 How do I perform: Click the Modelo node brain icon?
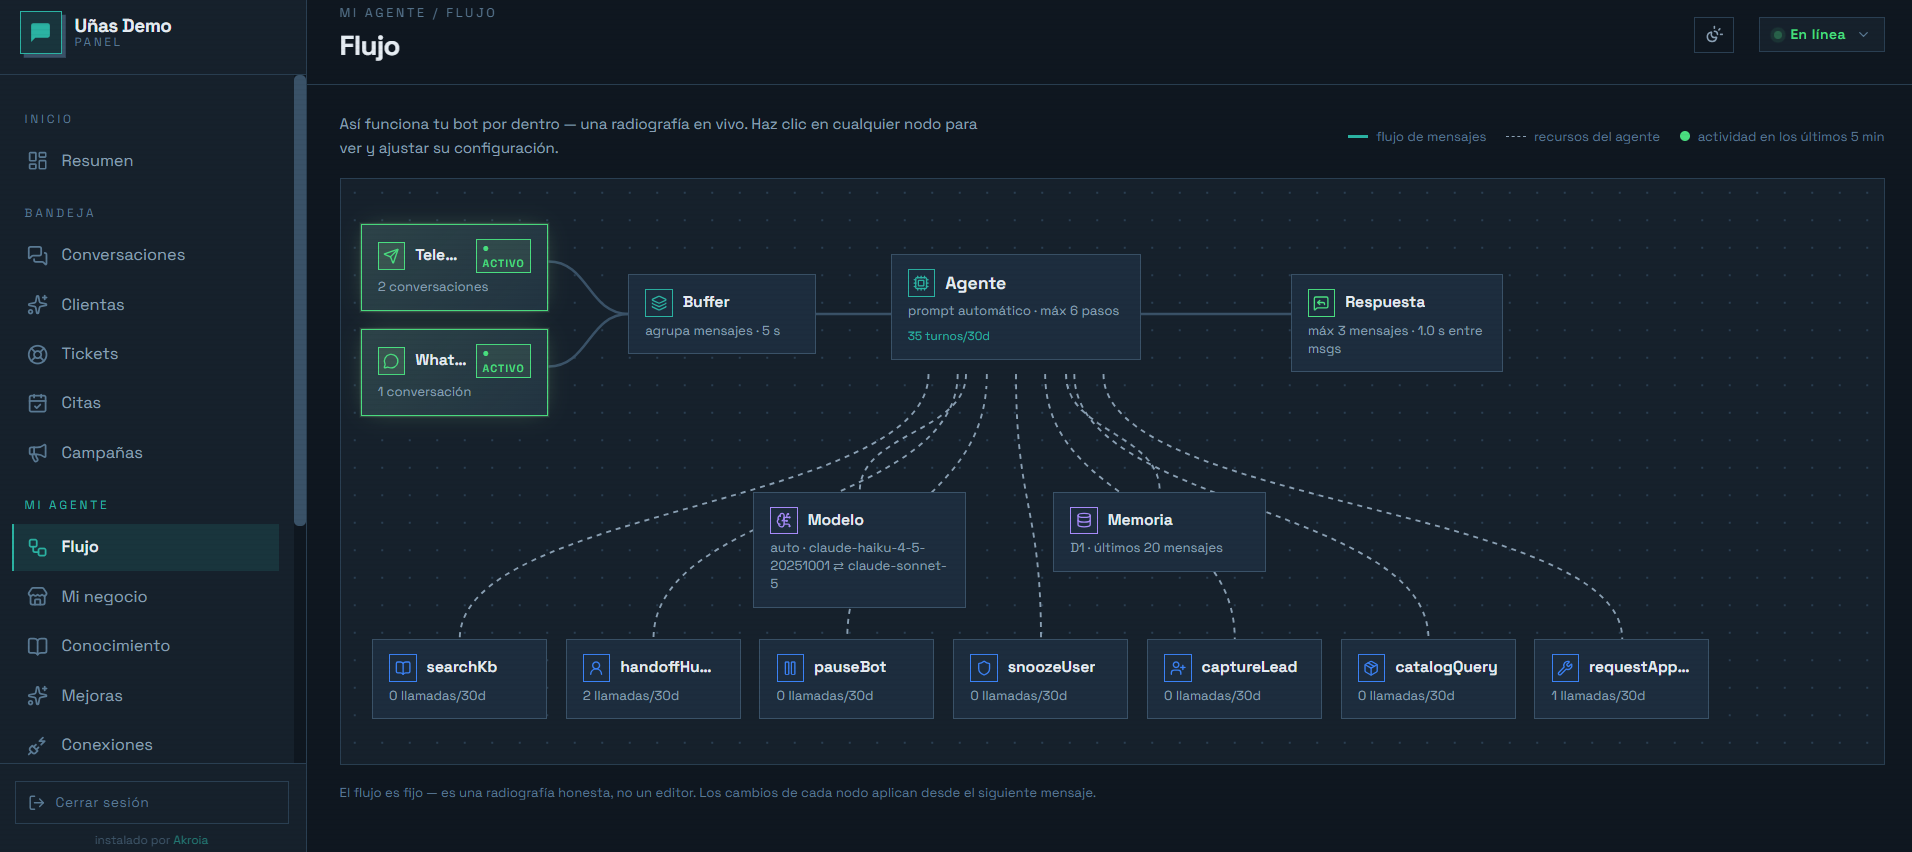pyautogui.click(x=784, y=520)
